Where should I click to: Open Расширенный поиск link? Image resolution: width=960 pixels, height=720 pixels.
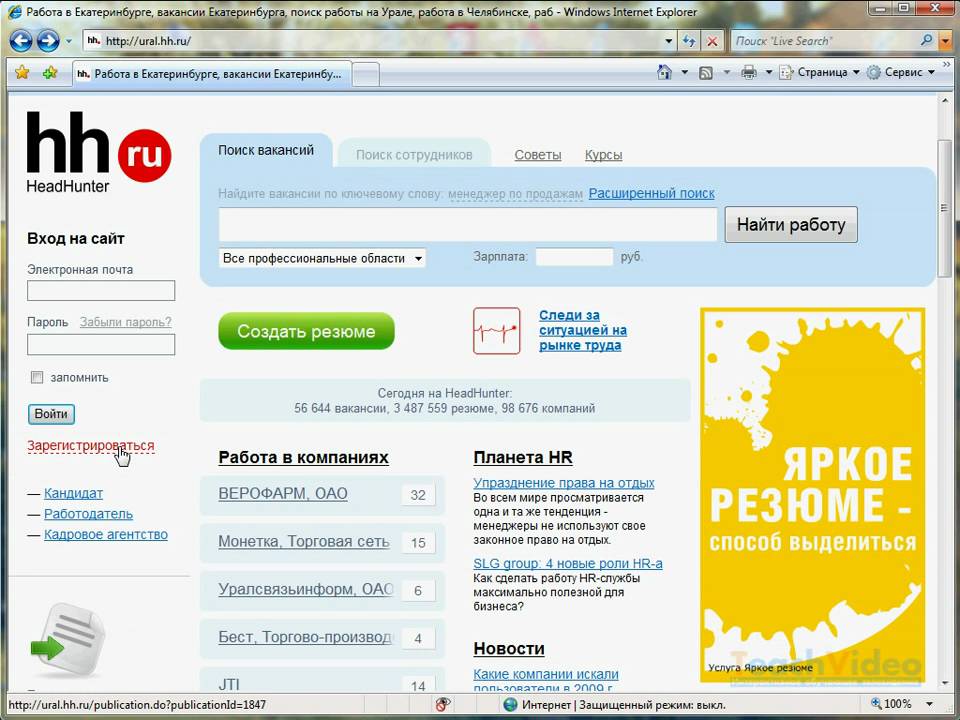pos(651,193)
